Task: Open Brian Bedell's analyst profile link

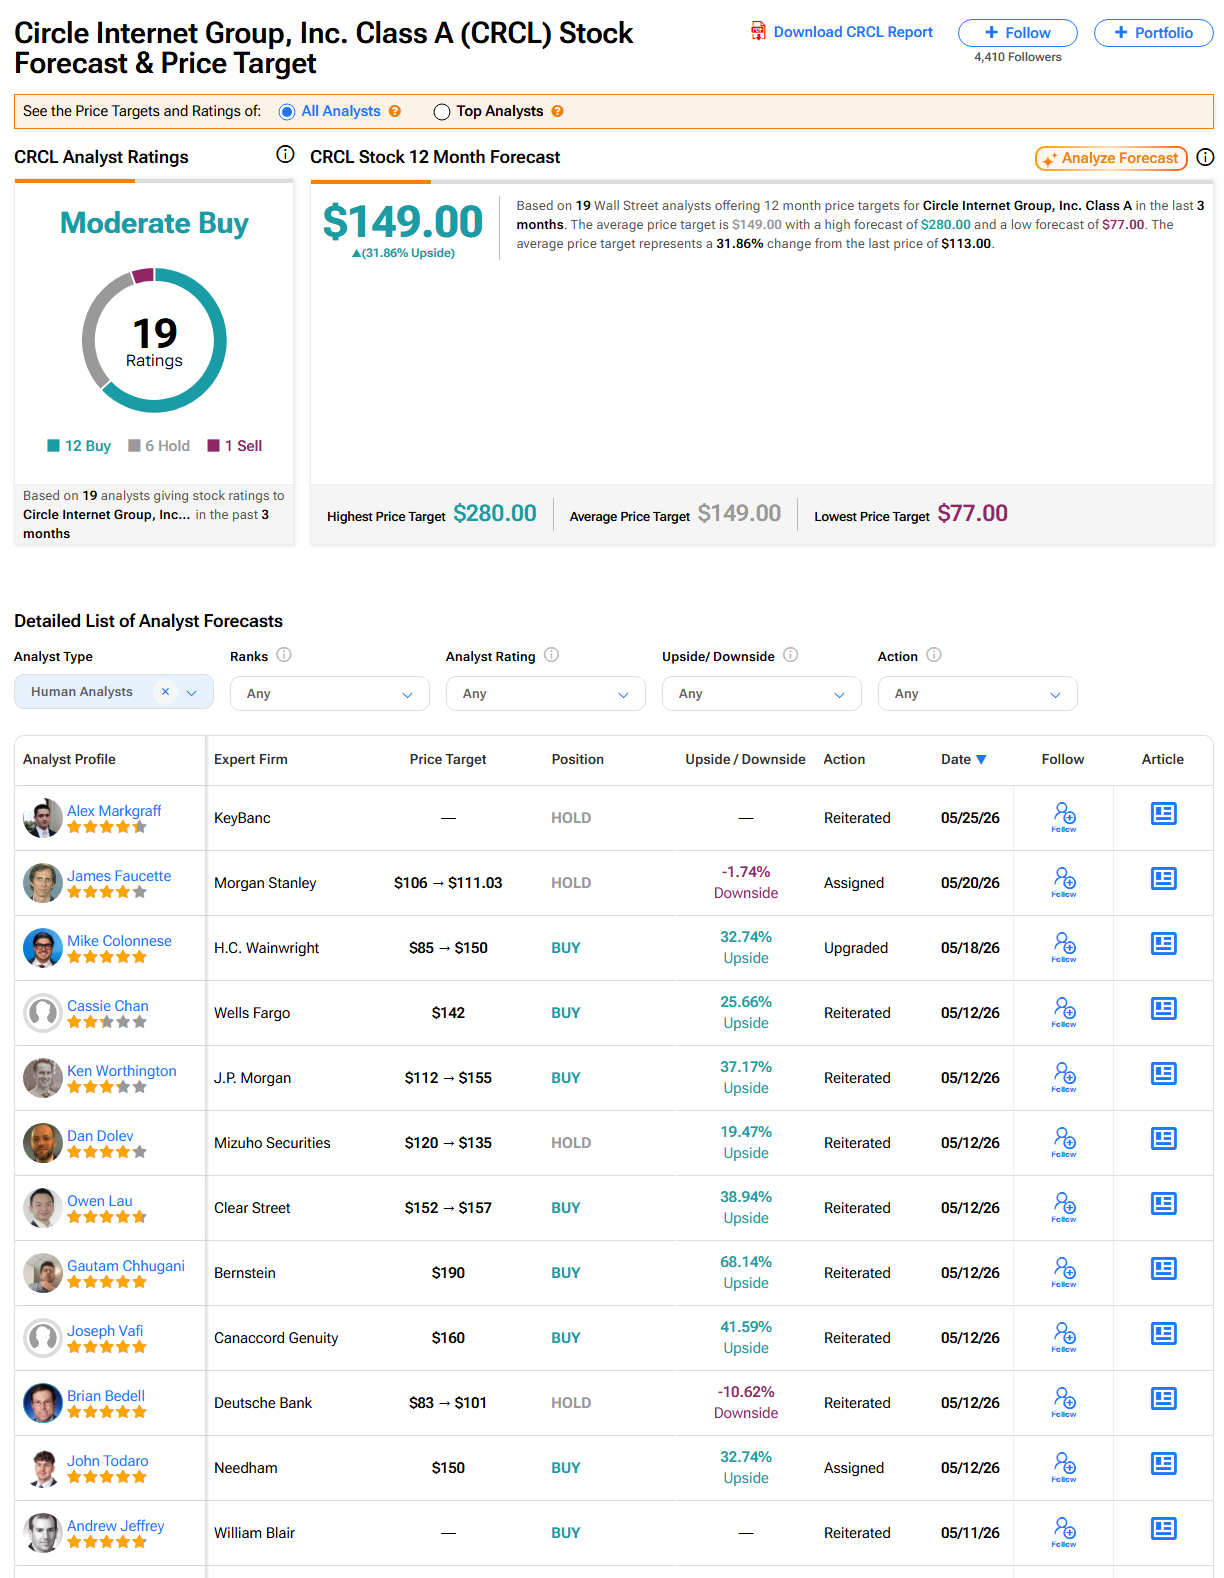Action: click(106, 1395)
